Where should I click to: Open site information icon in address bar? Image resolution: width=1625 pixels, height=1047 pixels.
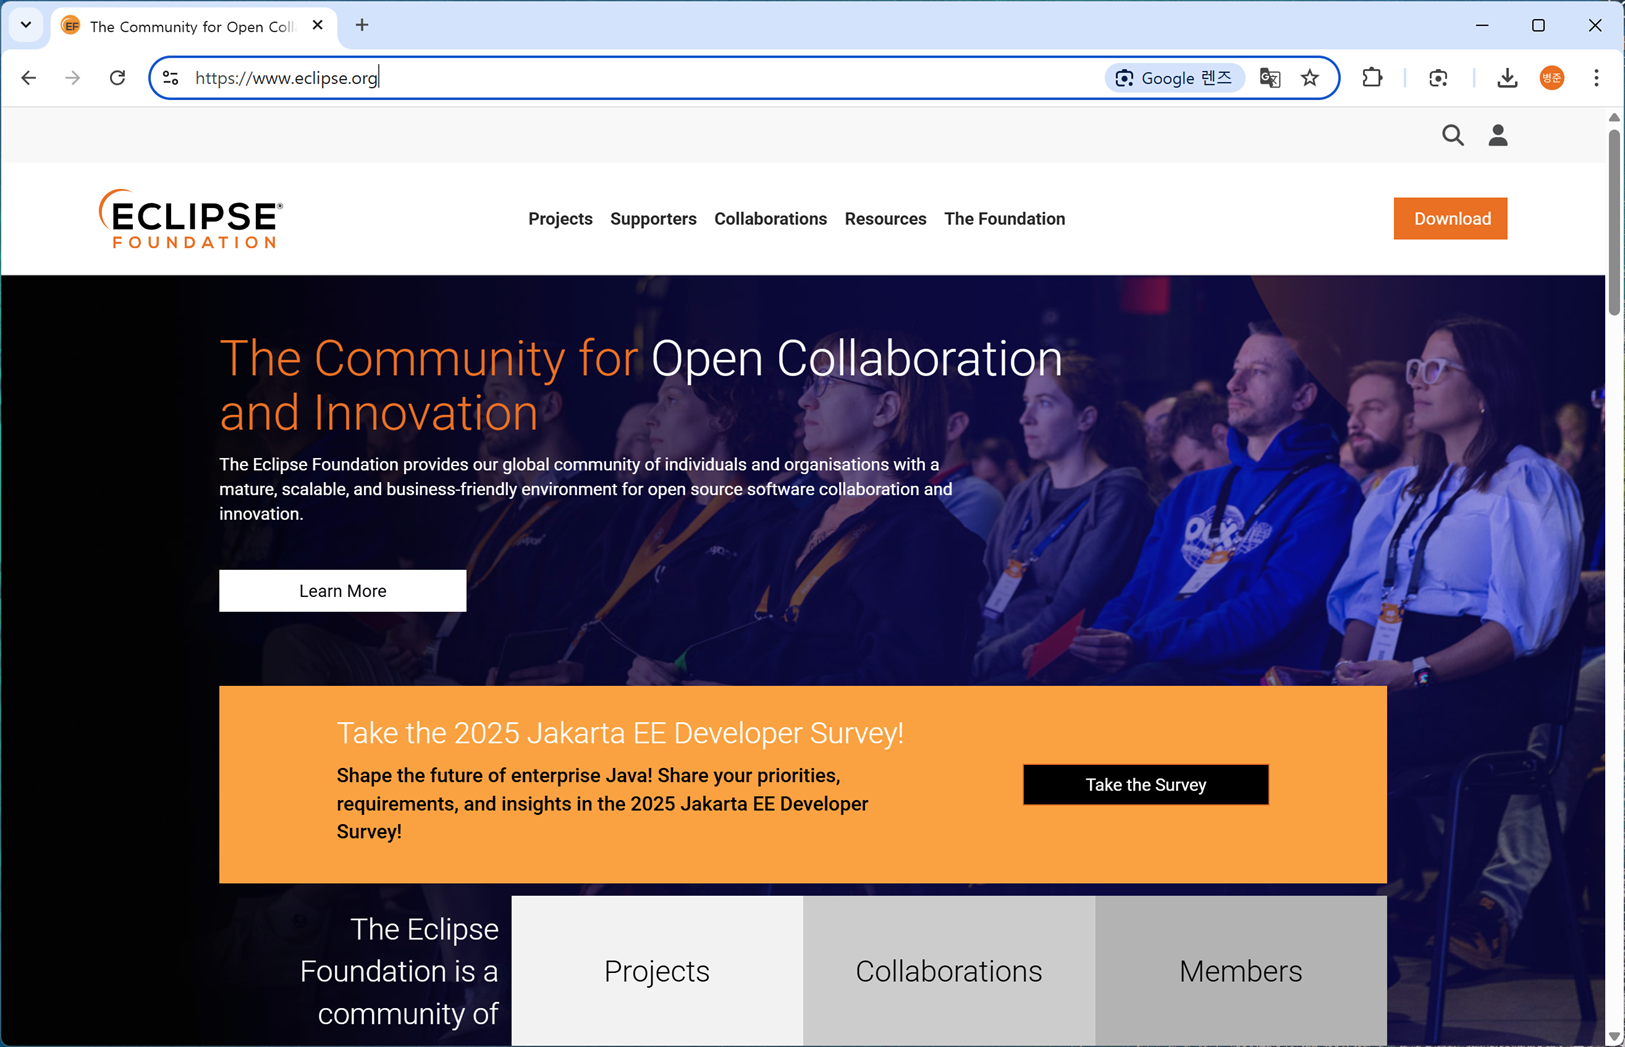click(171, 78)
